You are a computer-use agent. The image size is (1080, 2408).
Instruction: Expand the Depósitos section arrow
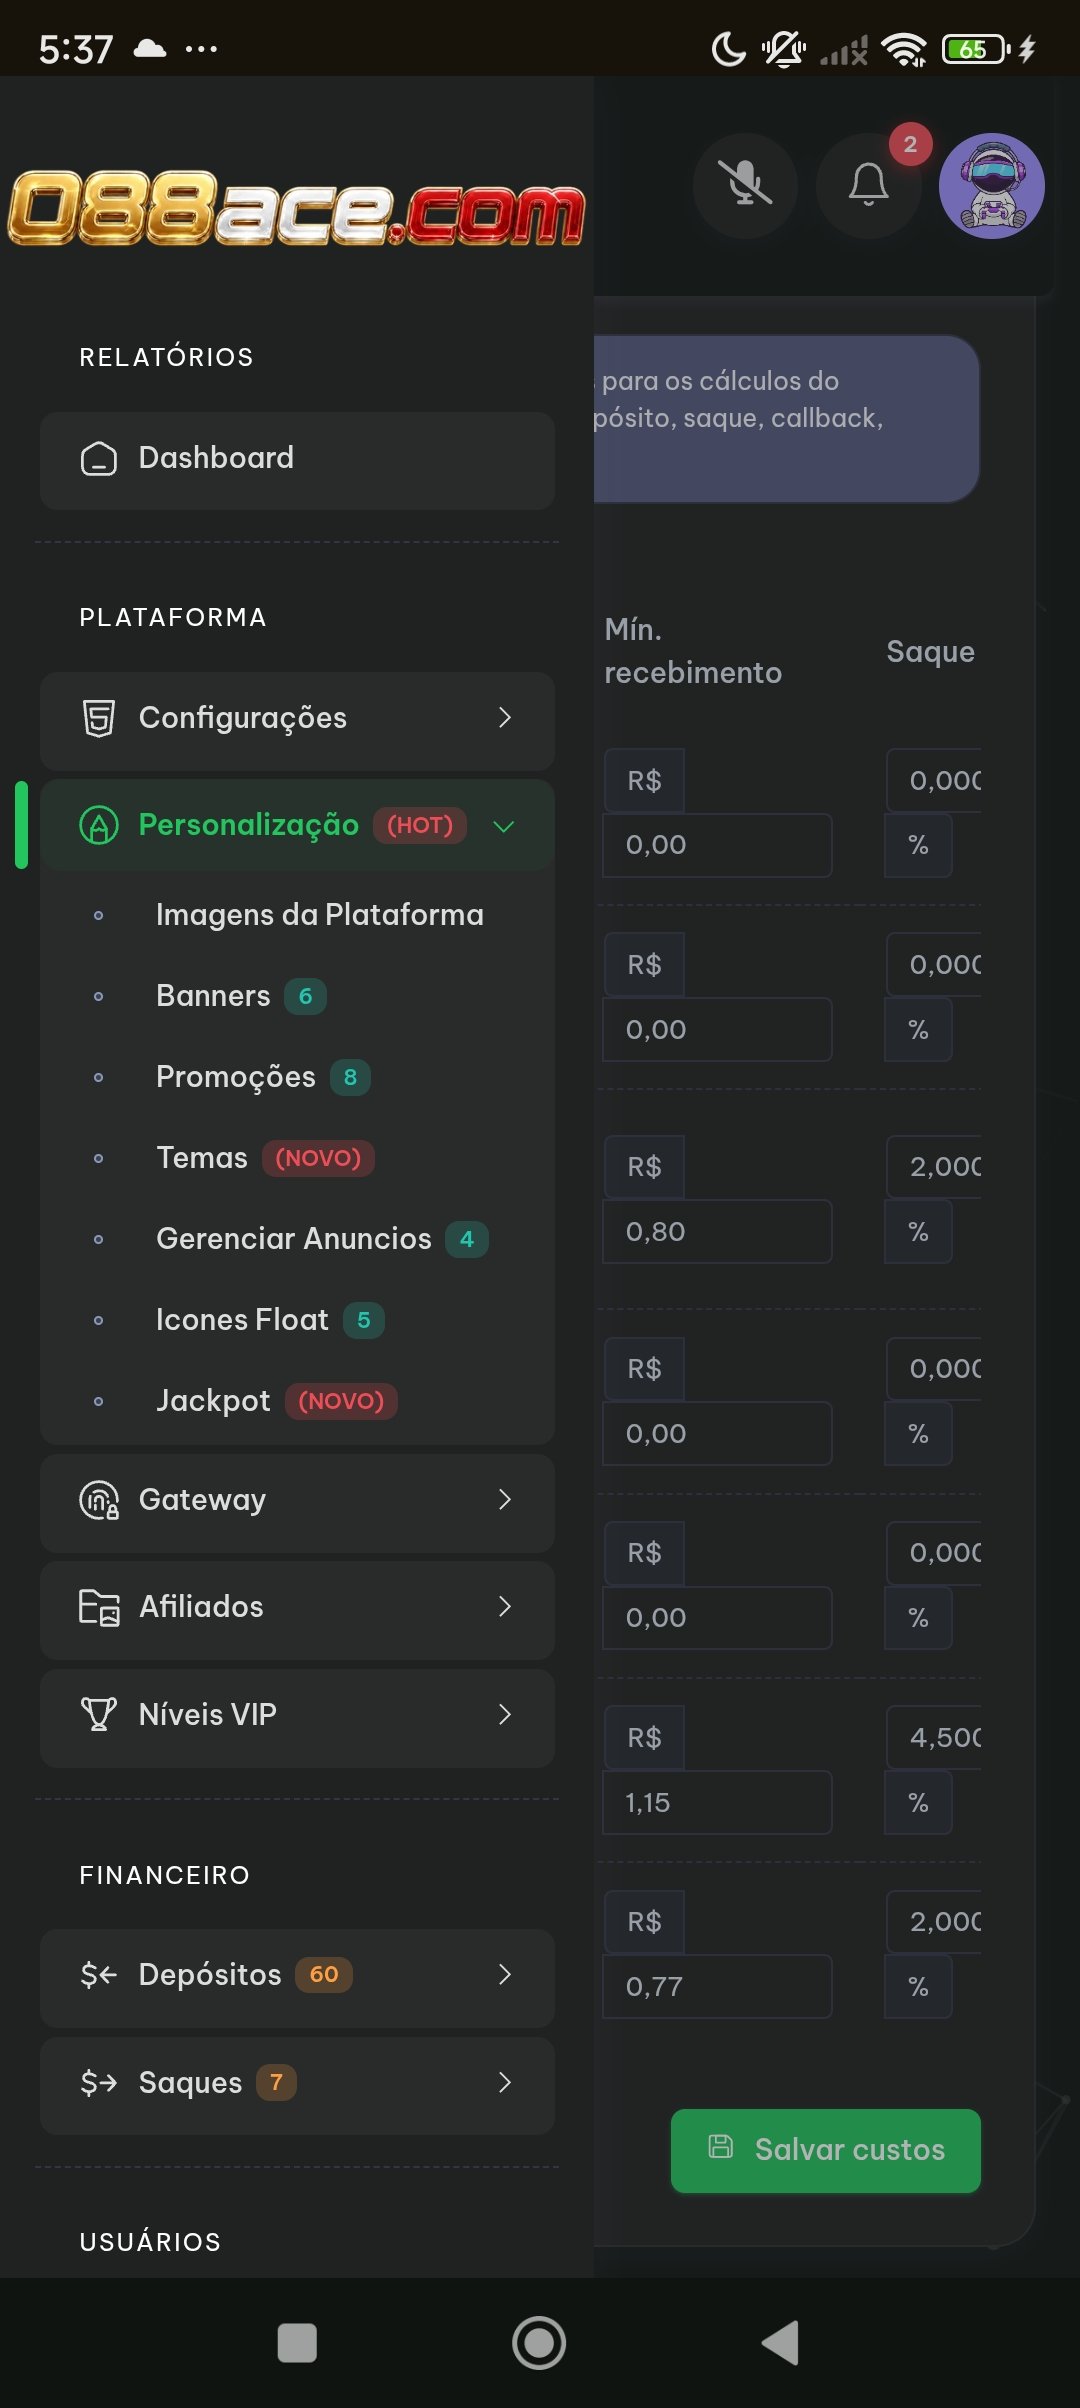504,1975
